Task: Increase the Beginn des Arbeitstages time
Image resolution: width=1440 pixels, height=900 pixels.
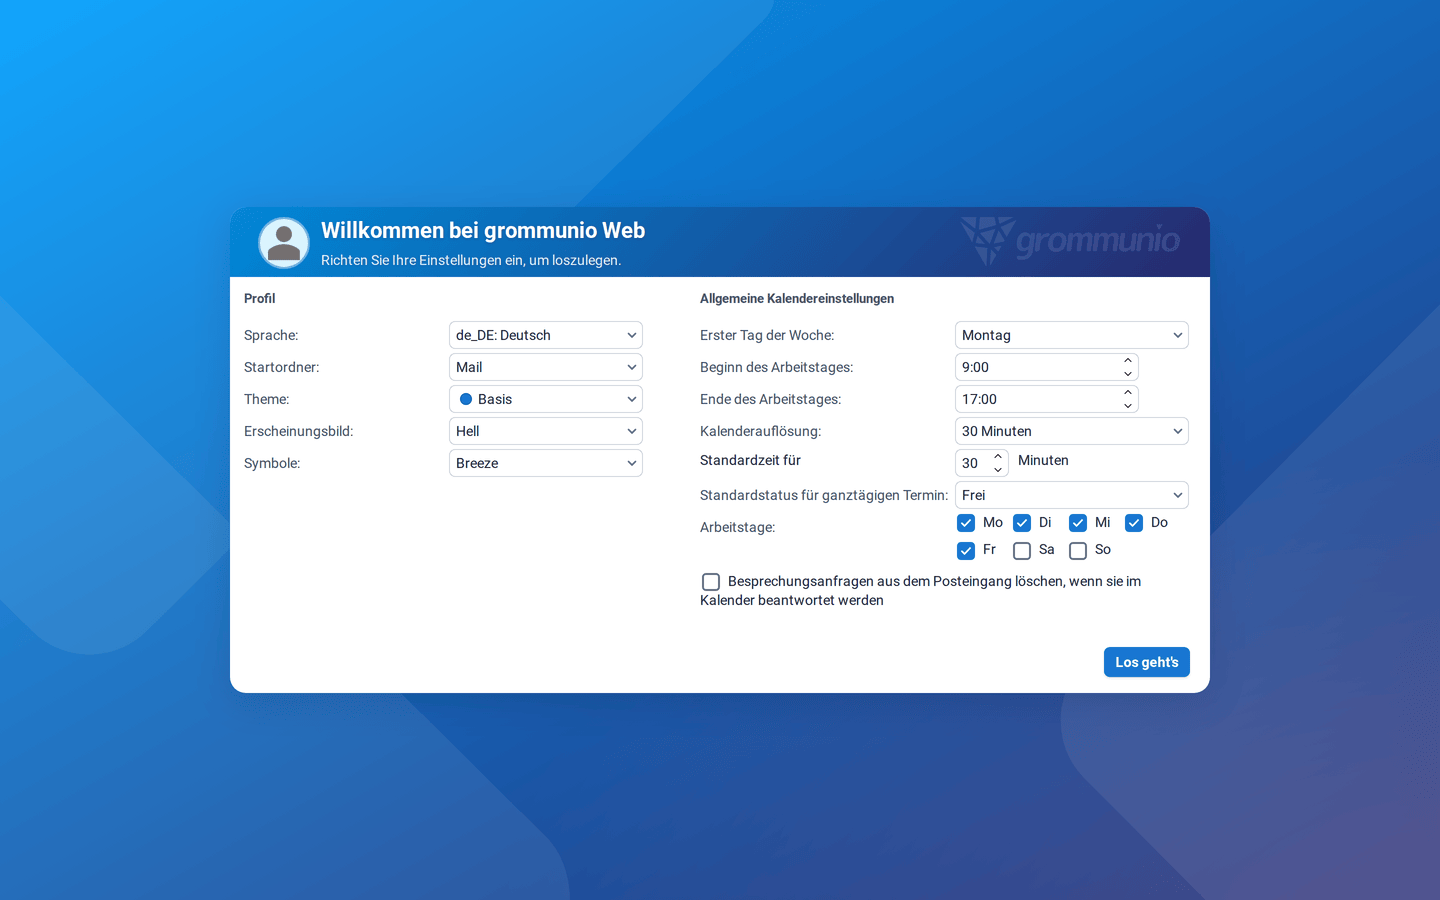Action: coord(1128,361)
